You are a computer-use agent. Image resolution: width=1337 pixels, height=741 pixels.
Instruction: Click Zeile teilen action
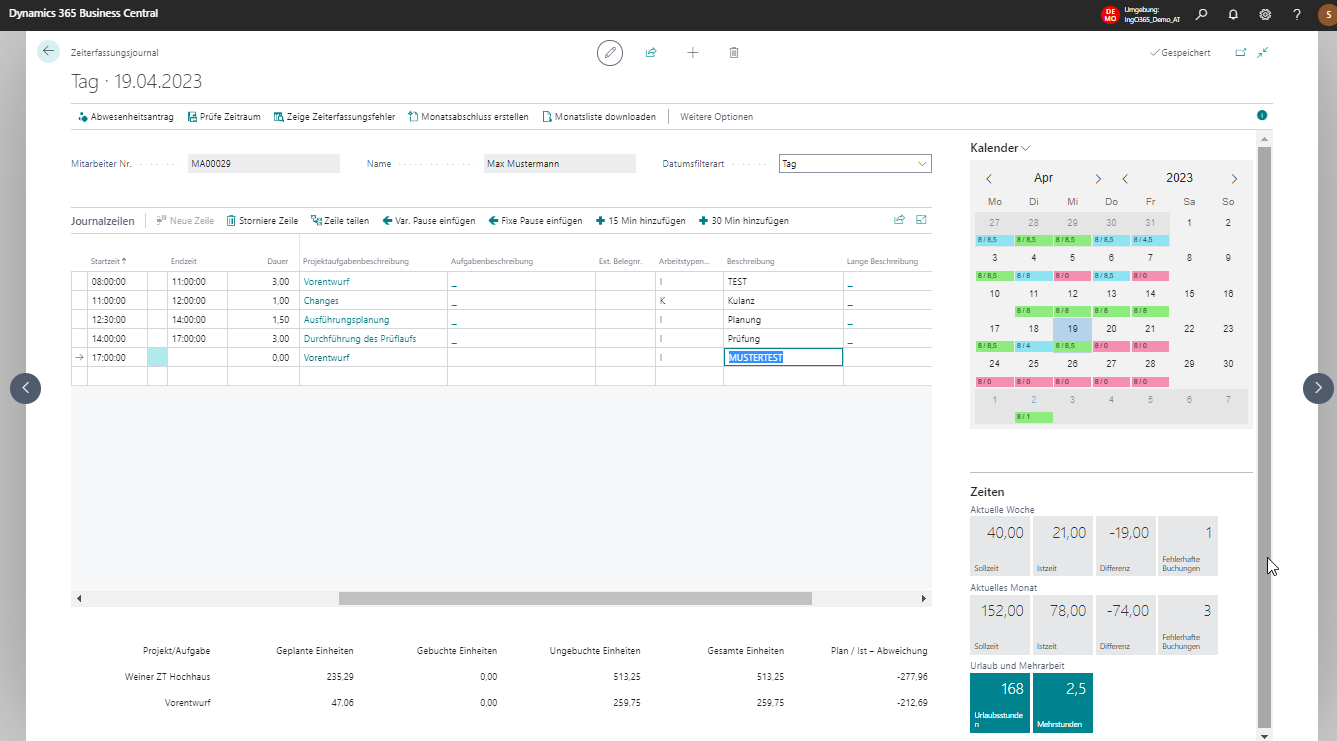[340, 221]
